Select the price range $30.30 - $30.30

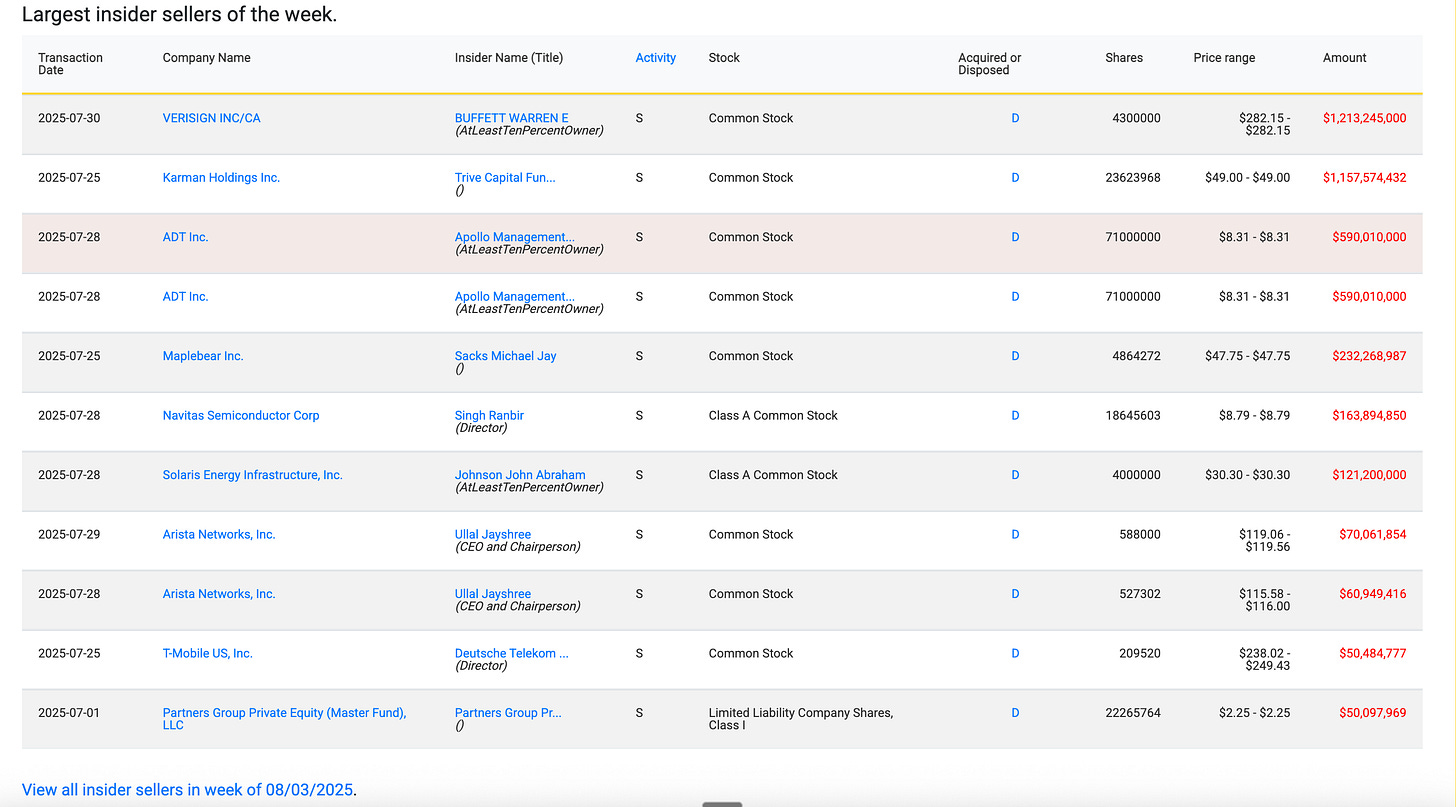[x=1248, y=475]
